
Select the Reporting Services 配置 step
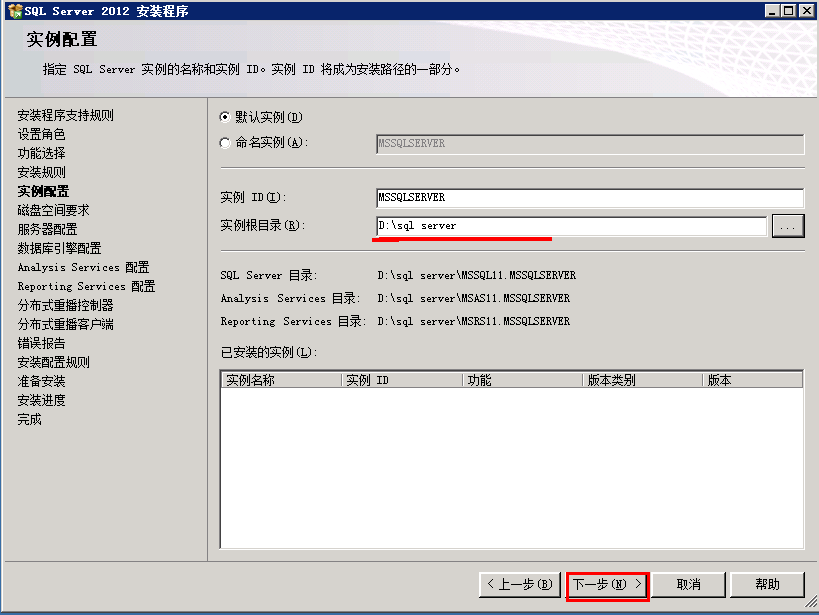pyautogui.click(x=86, y=286)
